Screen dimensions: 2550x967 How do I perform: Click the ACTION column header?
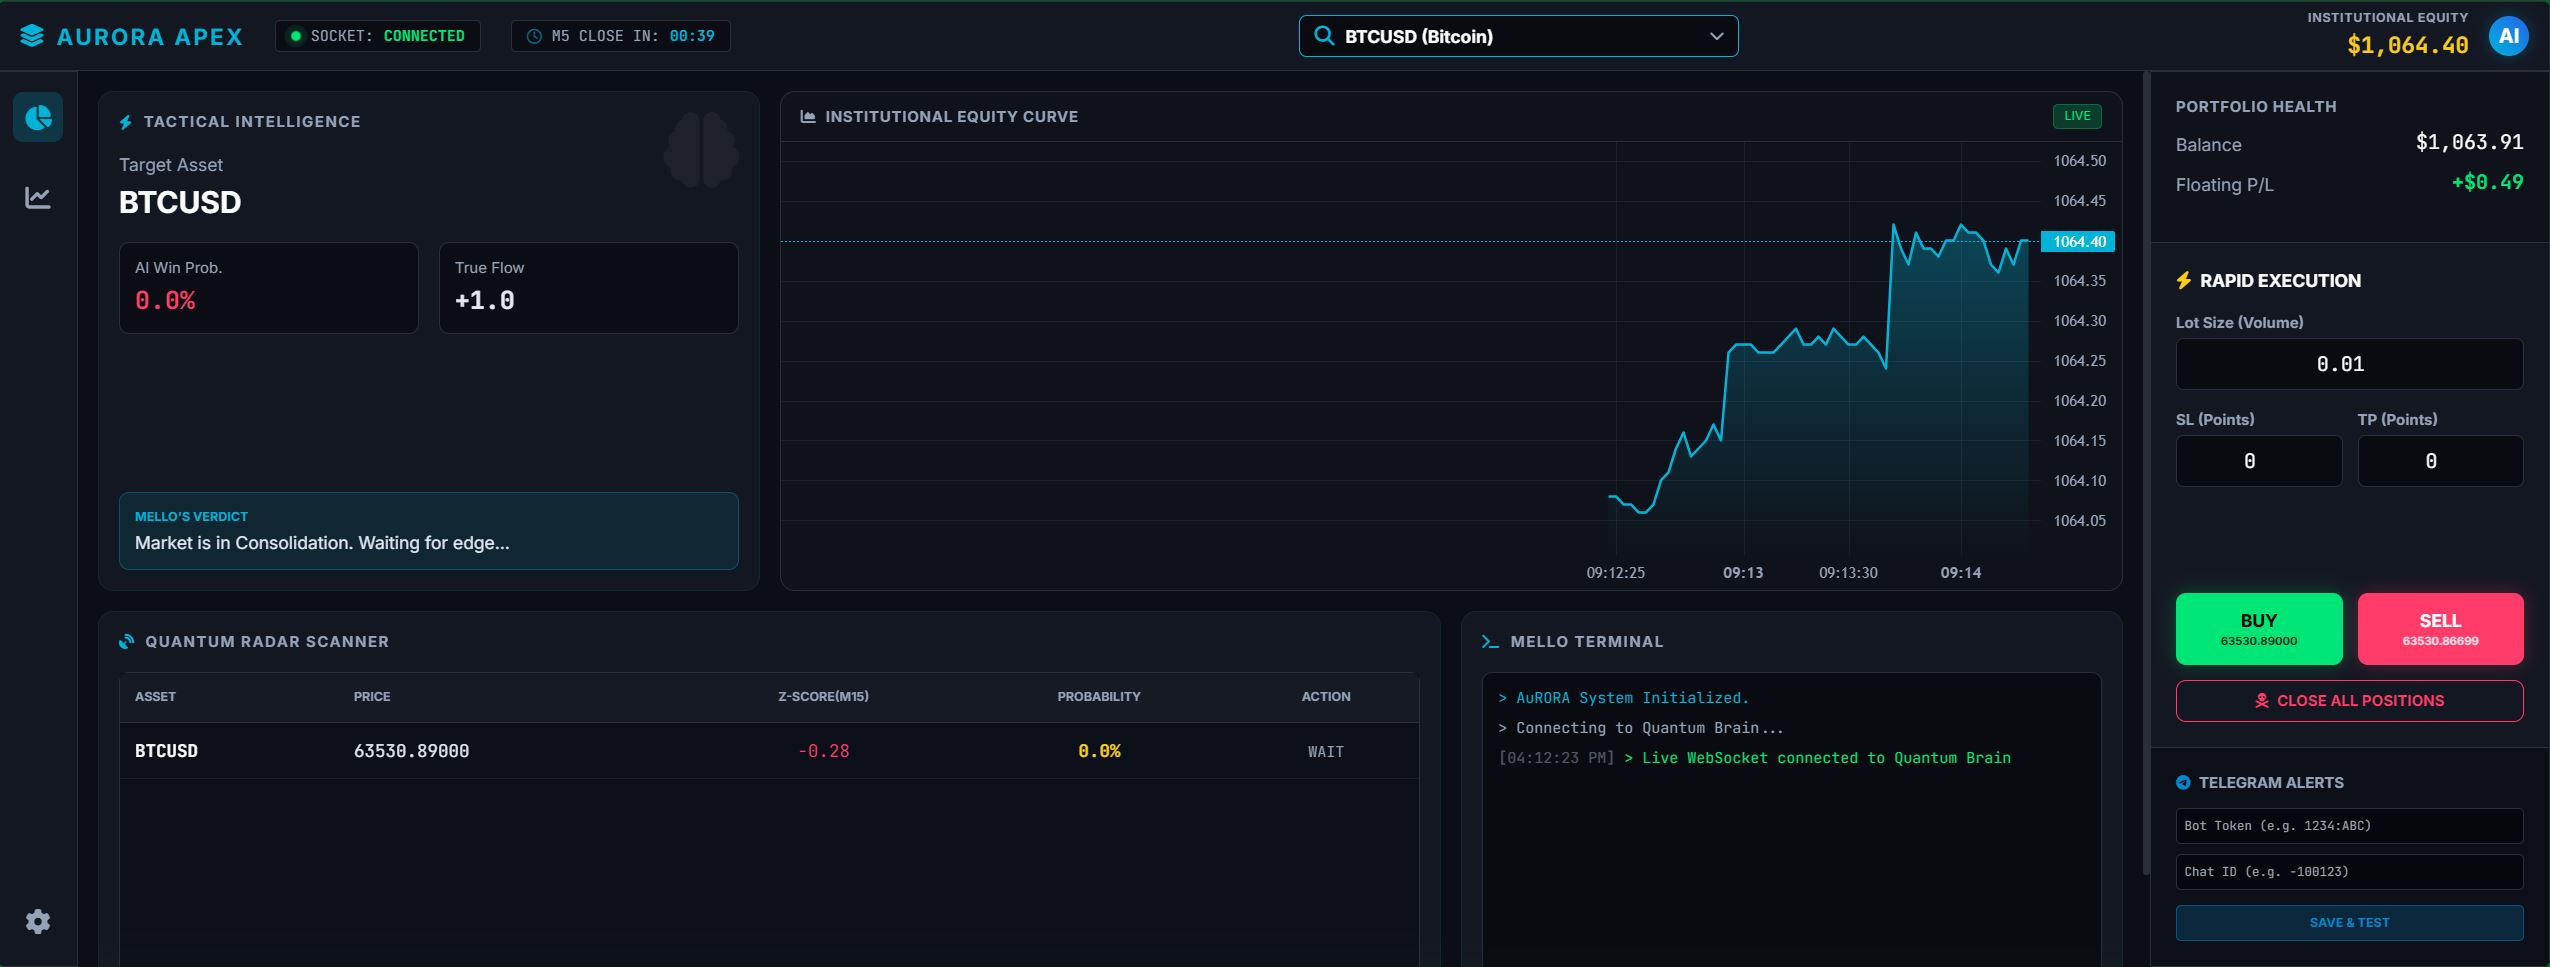tap(1326, 697)
